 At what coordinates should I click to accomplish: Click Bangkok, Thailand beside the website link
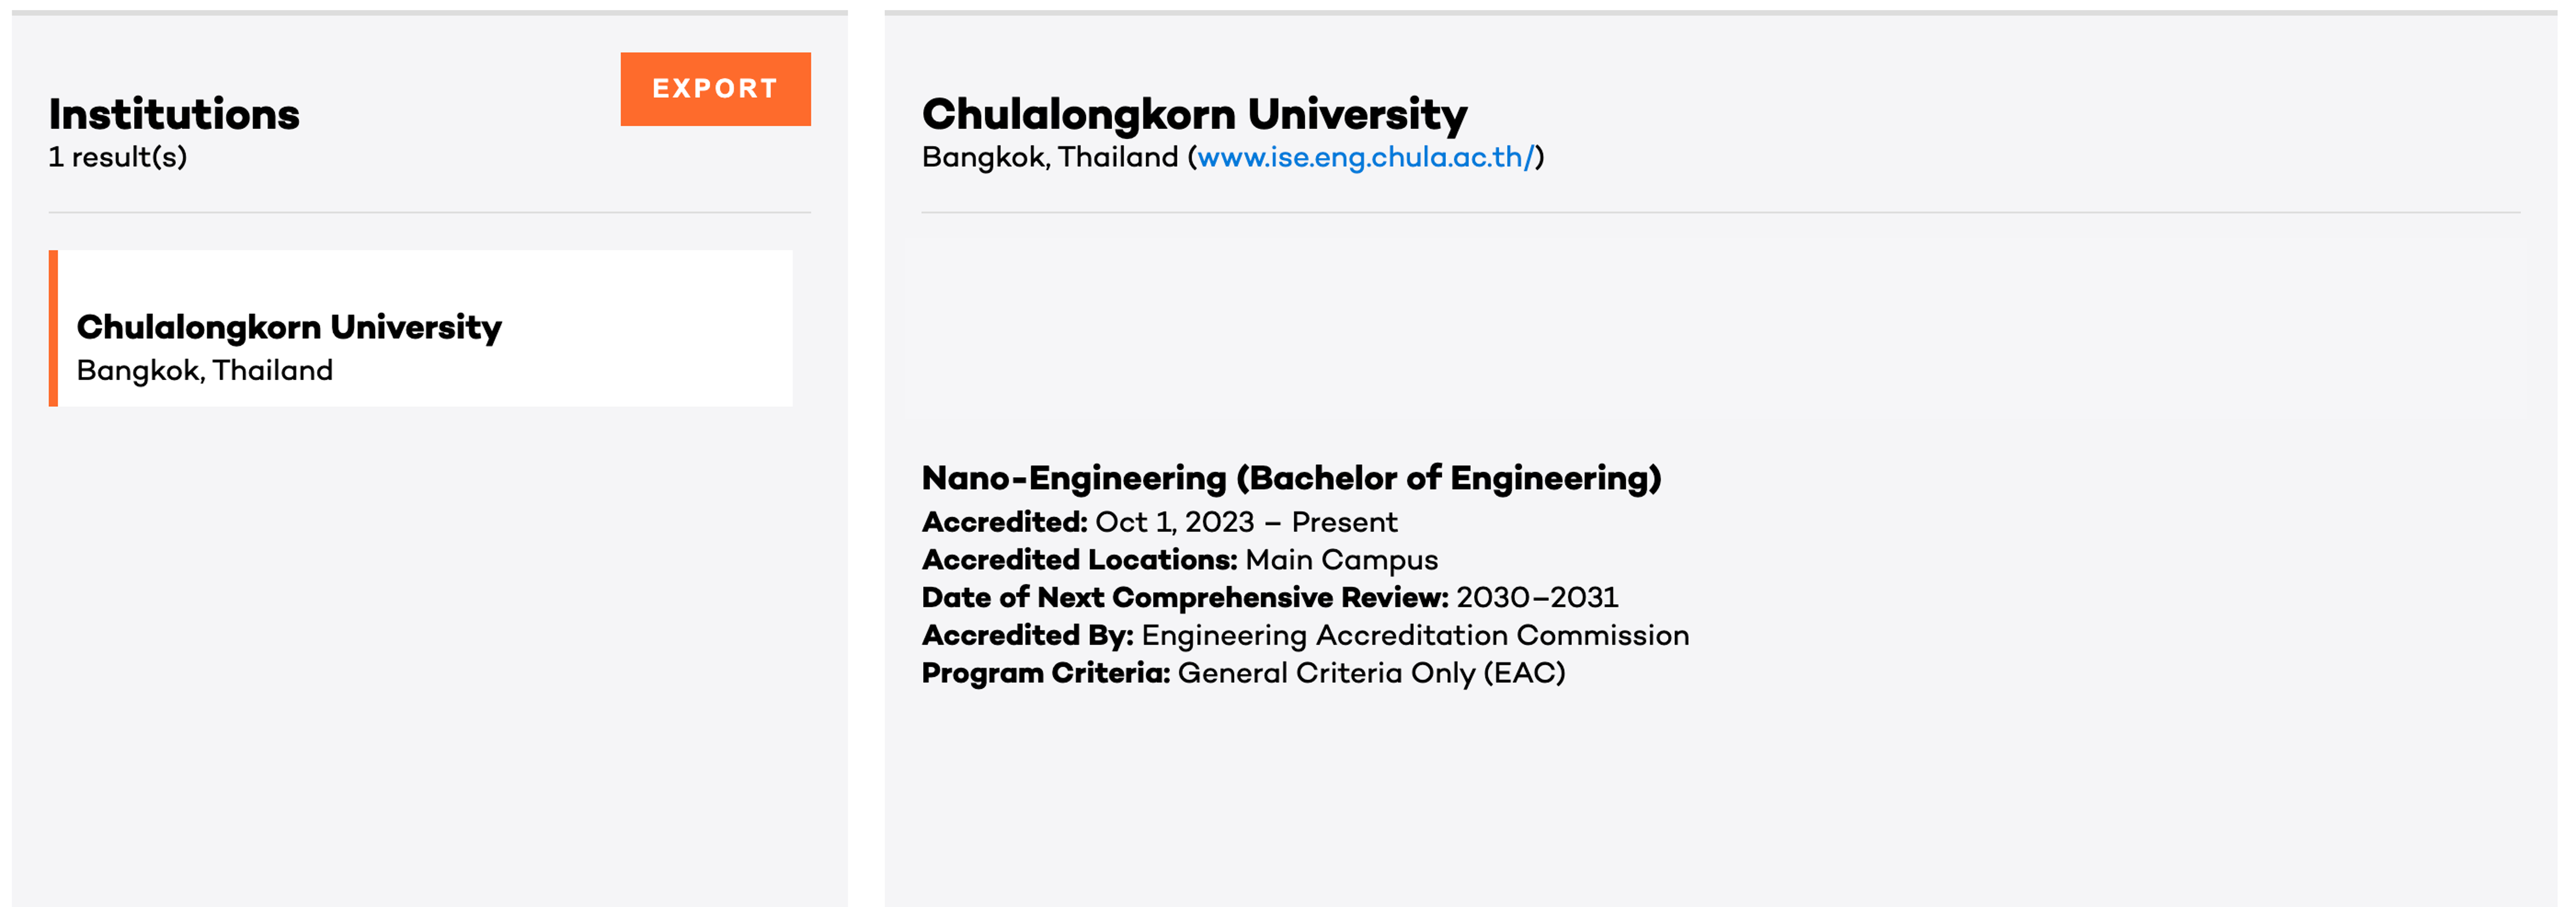1050,157
